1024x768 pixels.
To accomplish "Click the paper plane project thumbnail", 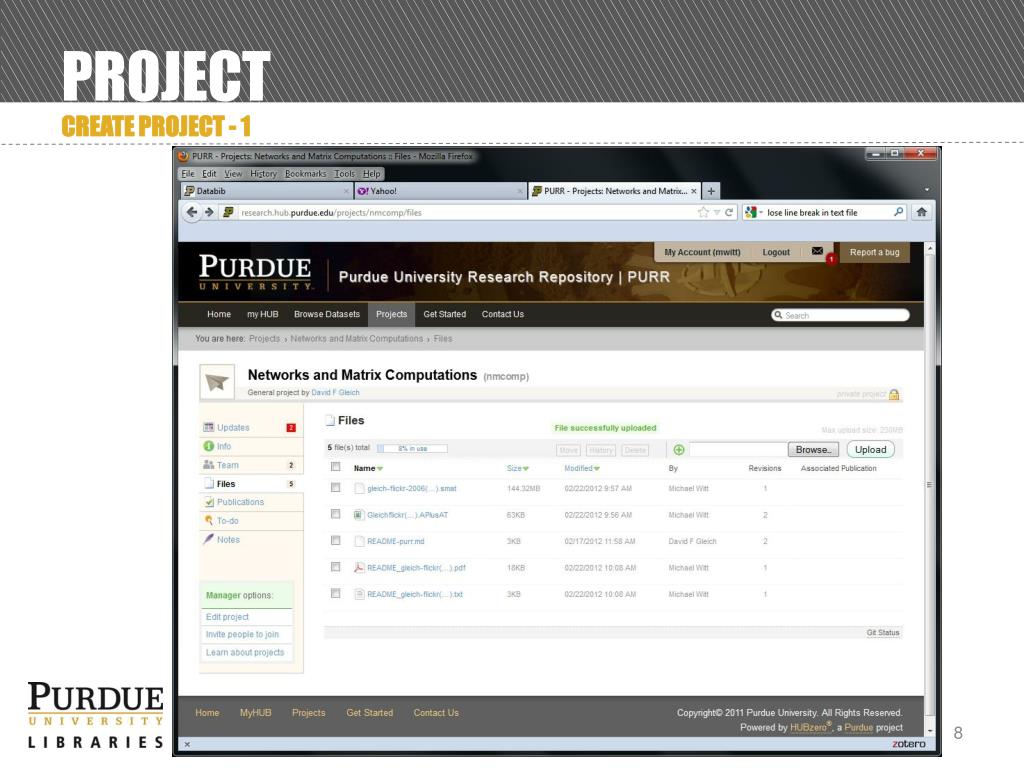I will [x=217, y=382].
